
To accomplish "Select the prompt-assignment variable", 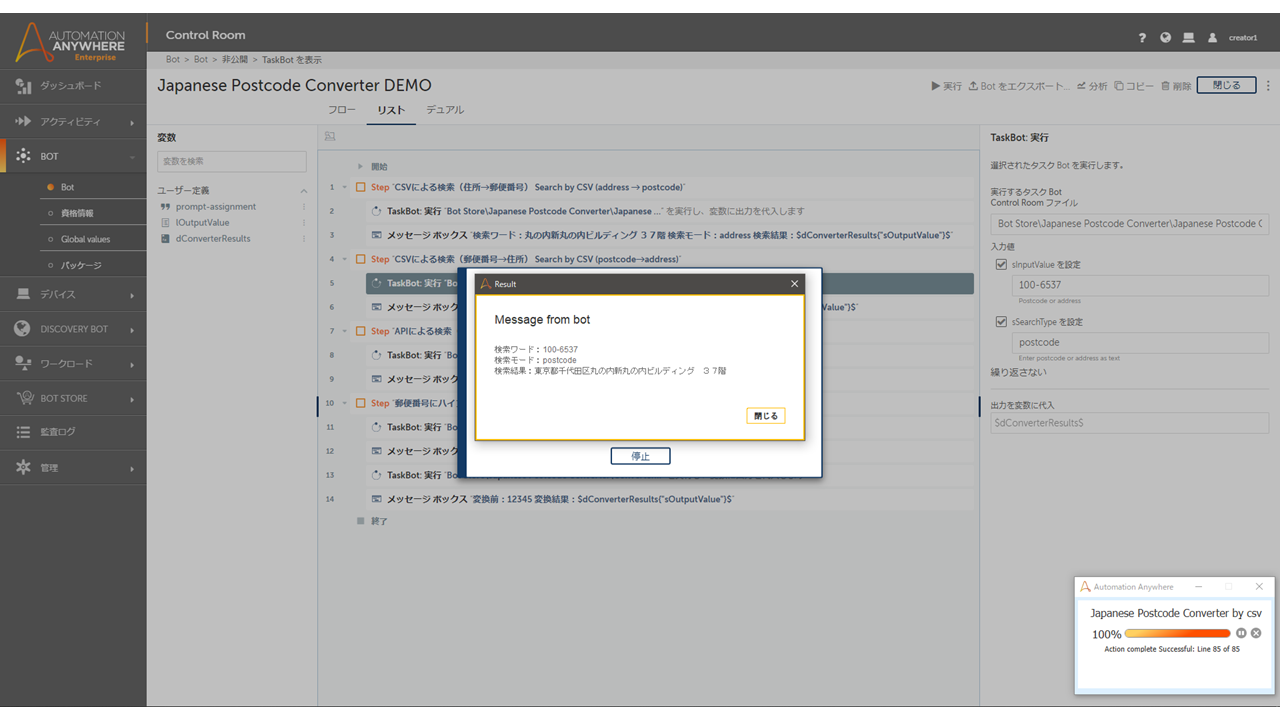I will point(215,207).
